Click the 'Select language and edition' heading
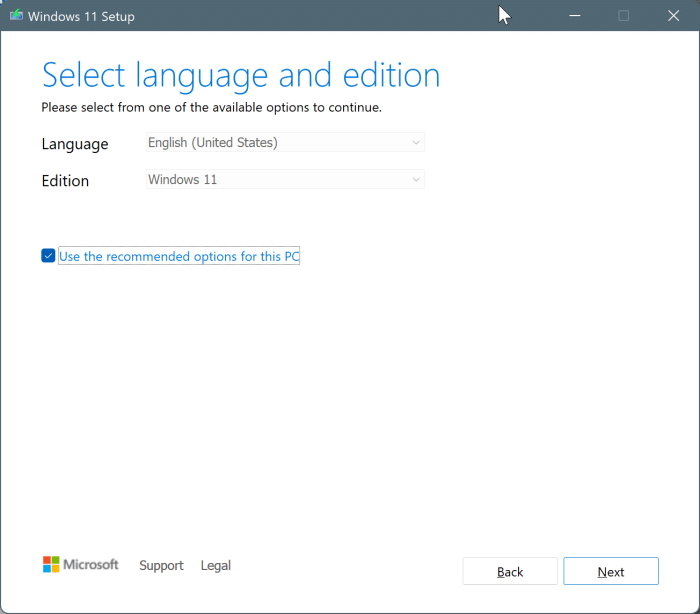700x614 pixels. 241,76
